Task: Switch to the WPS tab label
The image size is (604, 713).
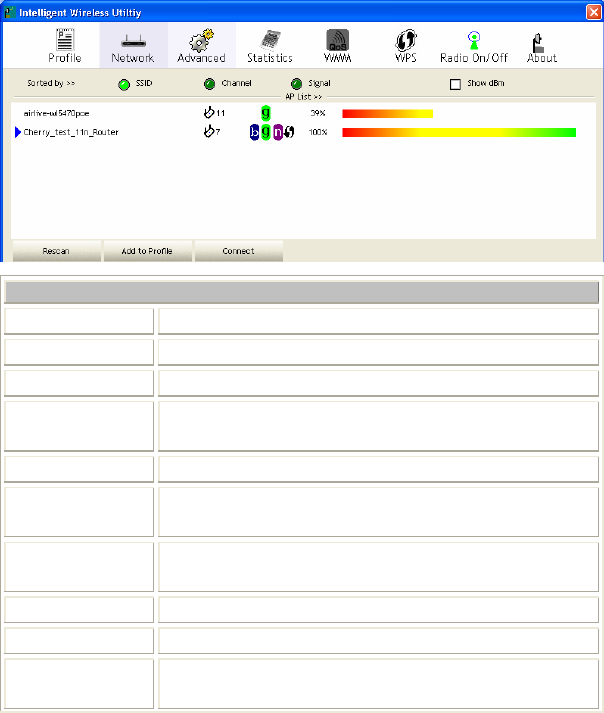Action: (406, 58)
